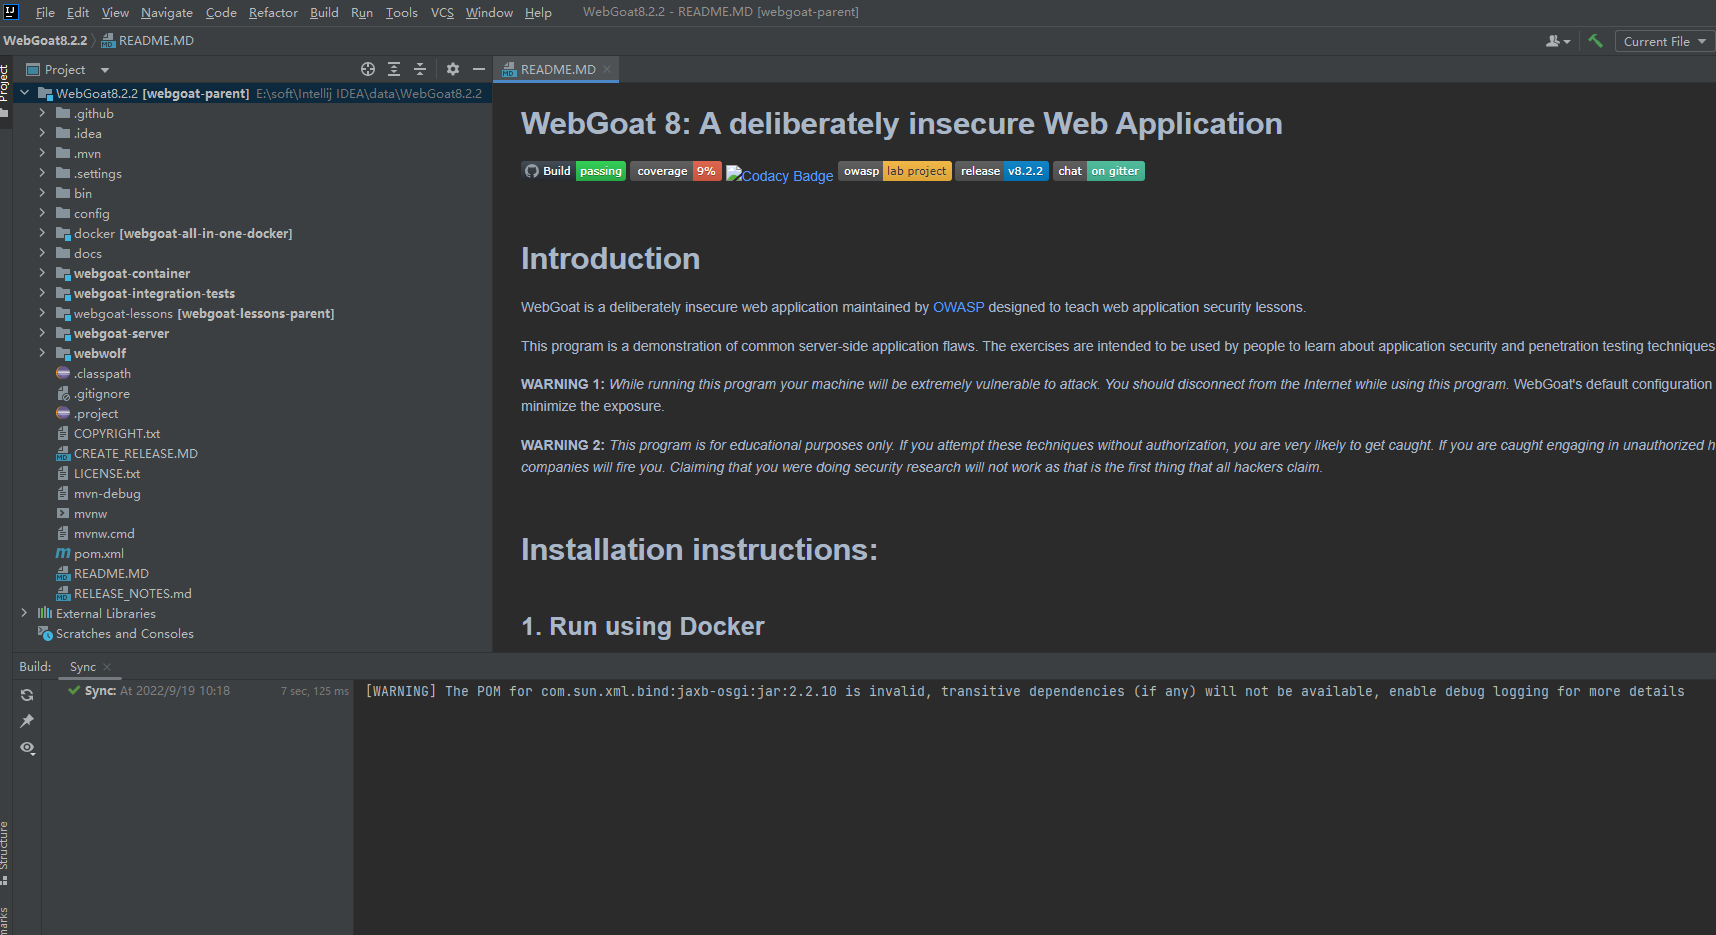Screen dimensions: 1716x935
Task: Click README.MD breadcrumb in navigation bar
Action: [x=148, y=41]
